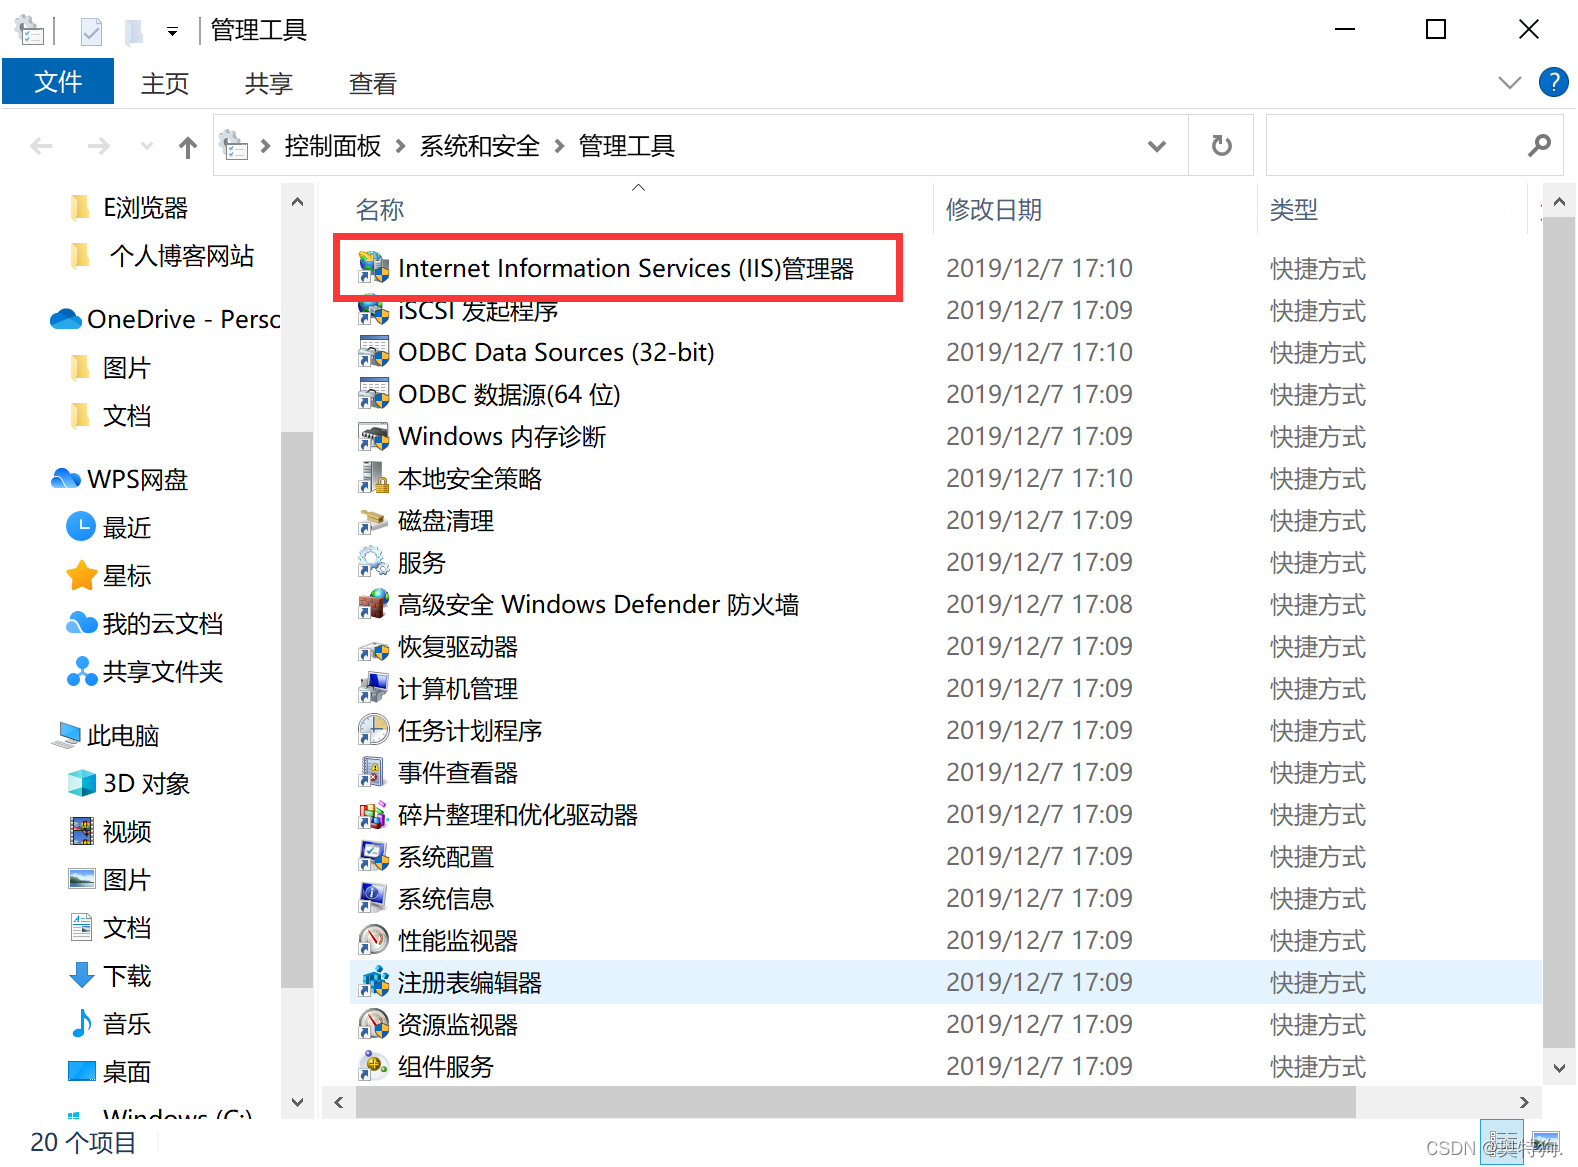Screen dimensions: 1578x1167
Task: Open 桌面 in the navigation pane
Action: pos(109,1071)
